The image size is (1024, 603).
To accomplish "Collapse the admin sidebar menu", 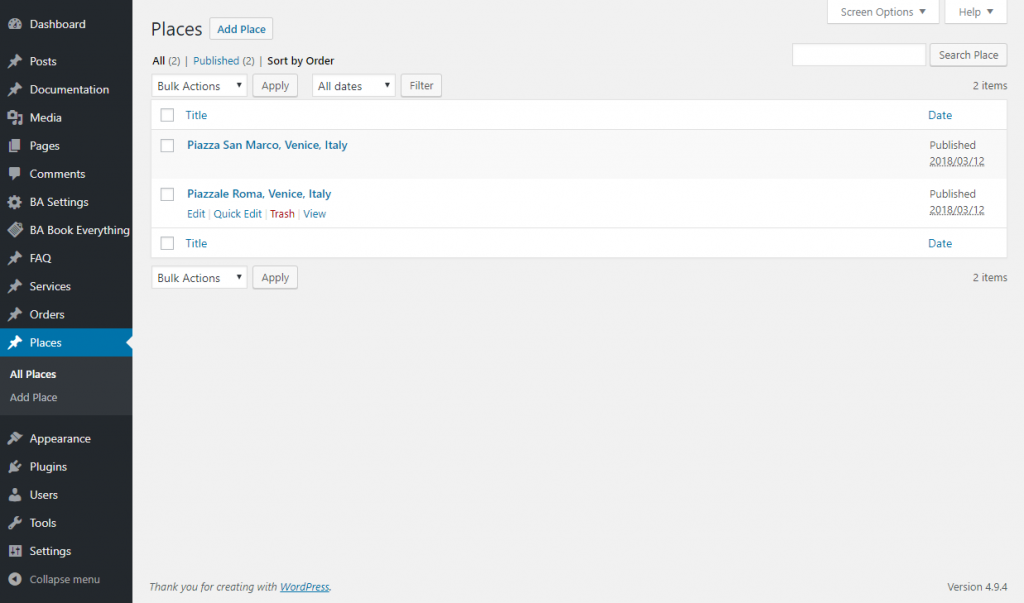I will point(55,579).
